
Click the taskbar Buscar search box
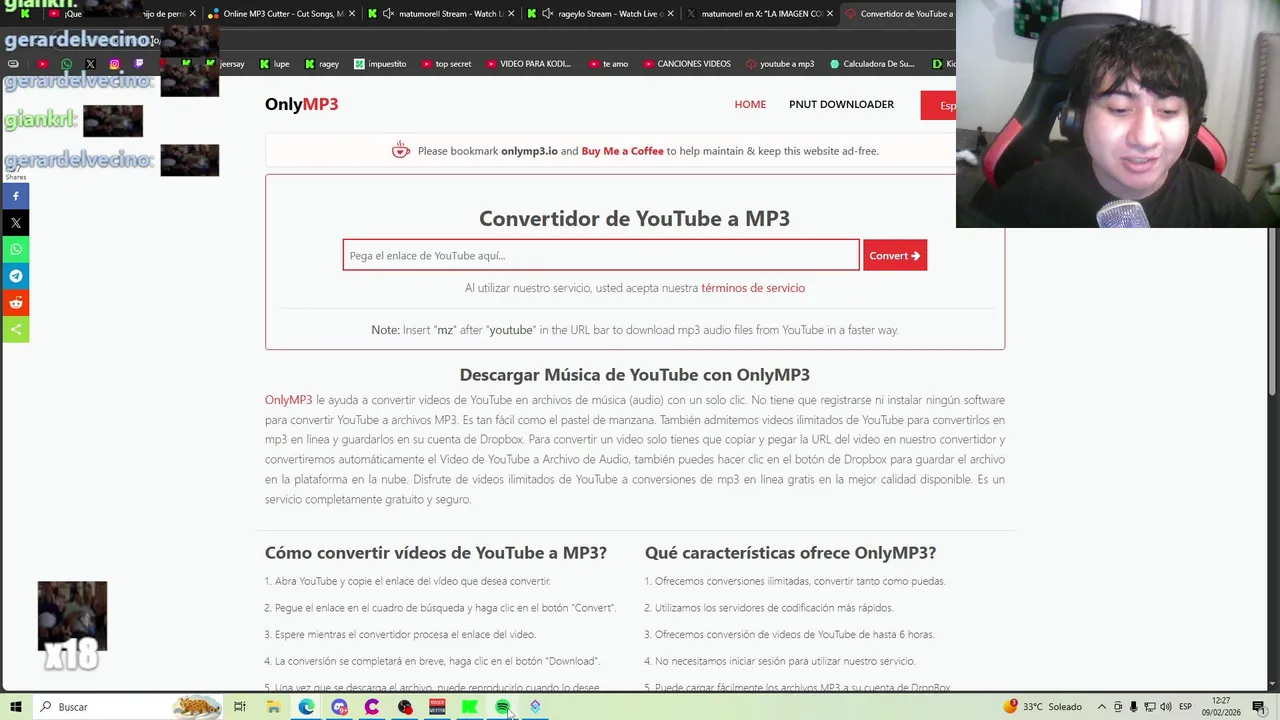128,707
